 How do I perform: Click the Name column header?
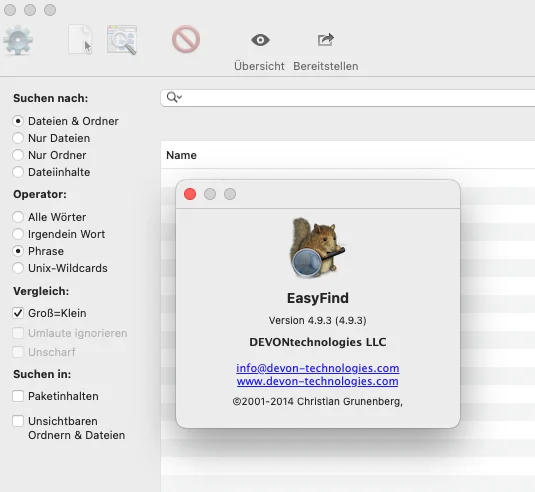click(181, 155)
